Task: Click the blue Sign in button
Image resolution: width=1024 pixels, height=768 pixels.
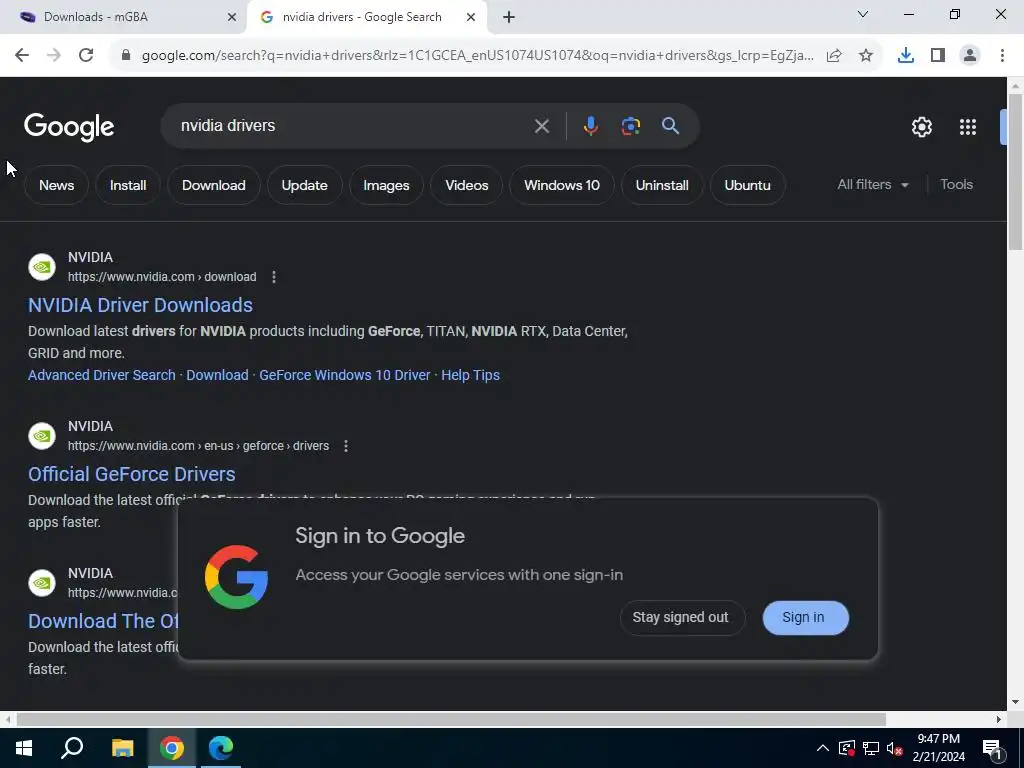Action: [x=805, y=618]
